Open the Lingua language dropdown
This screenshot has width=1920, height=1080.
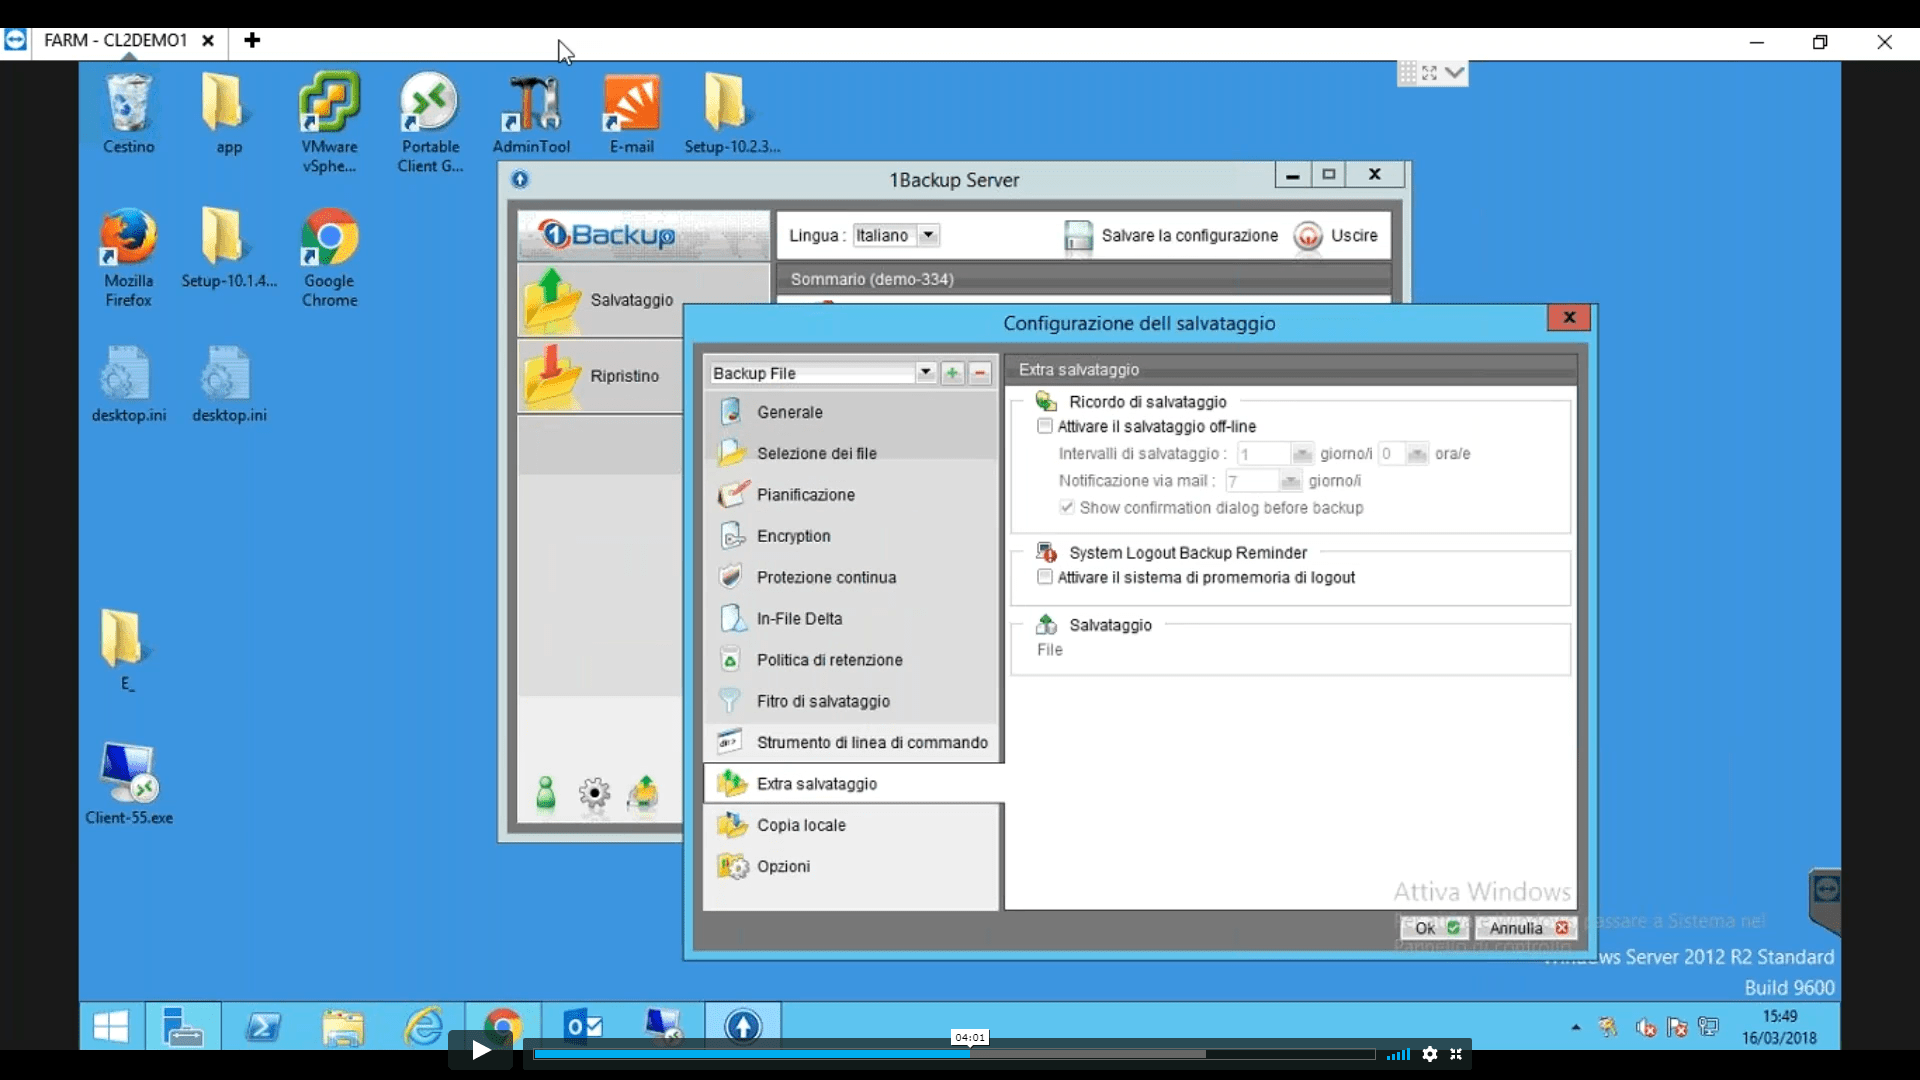929,235
